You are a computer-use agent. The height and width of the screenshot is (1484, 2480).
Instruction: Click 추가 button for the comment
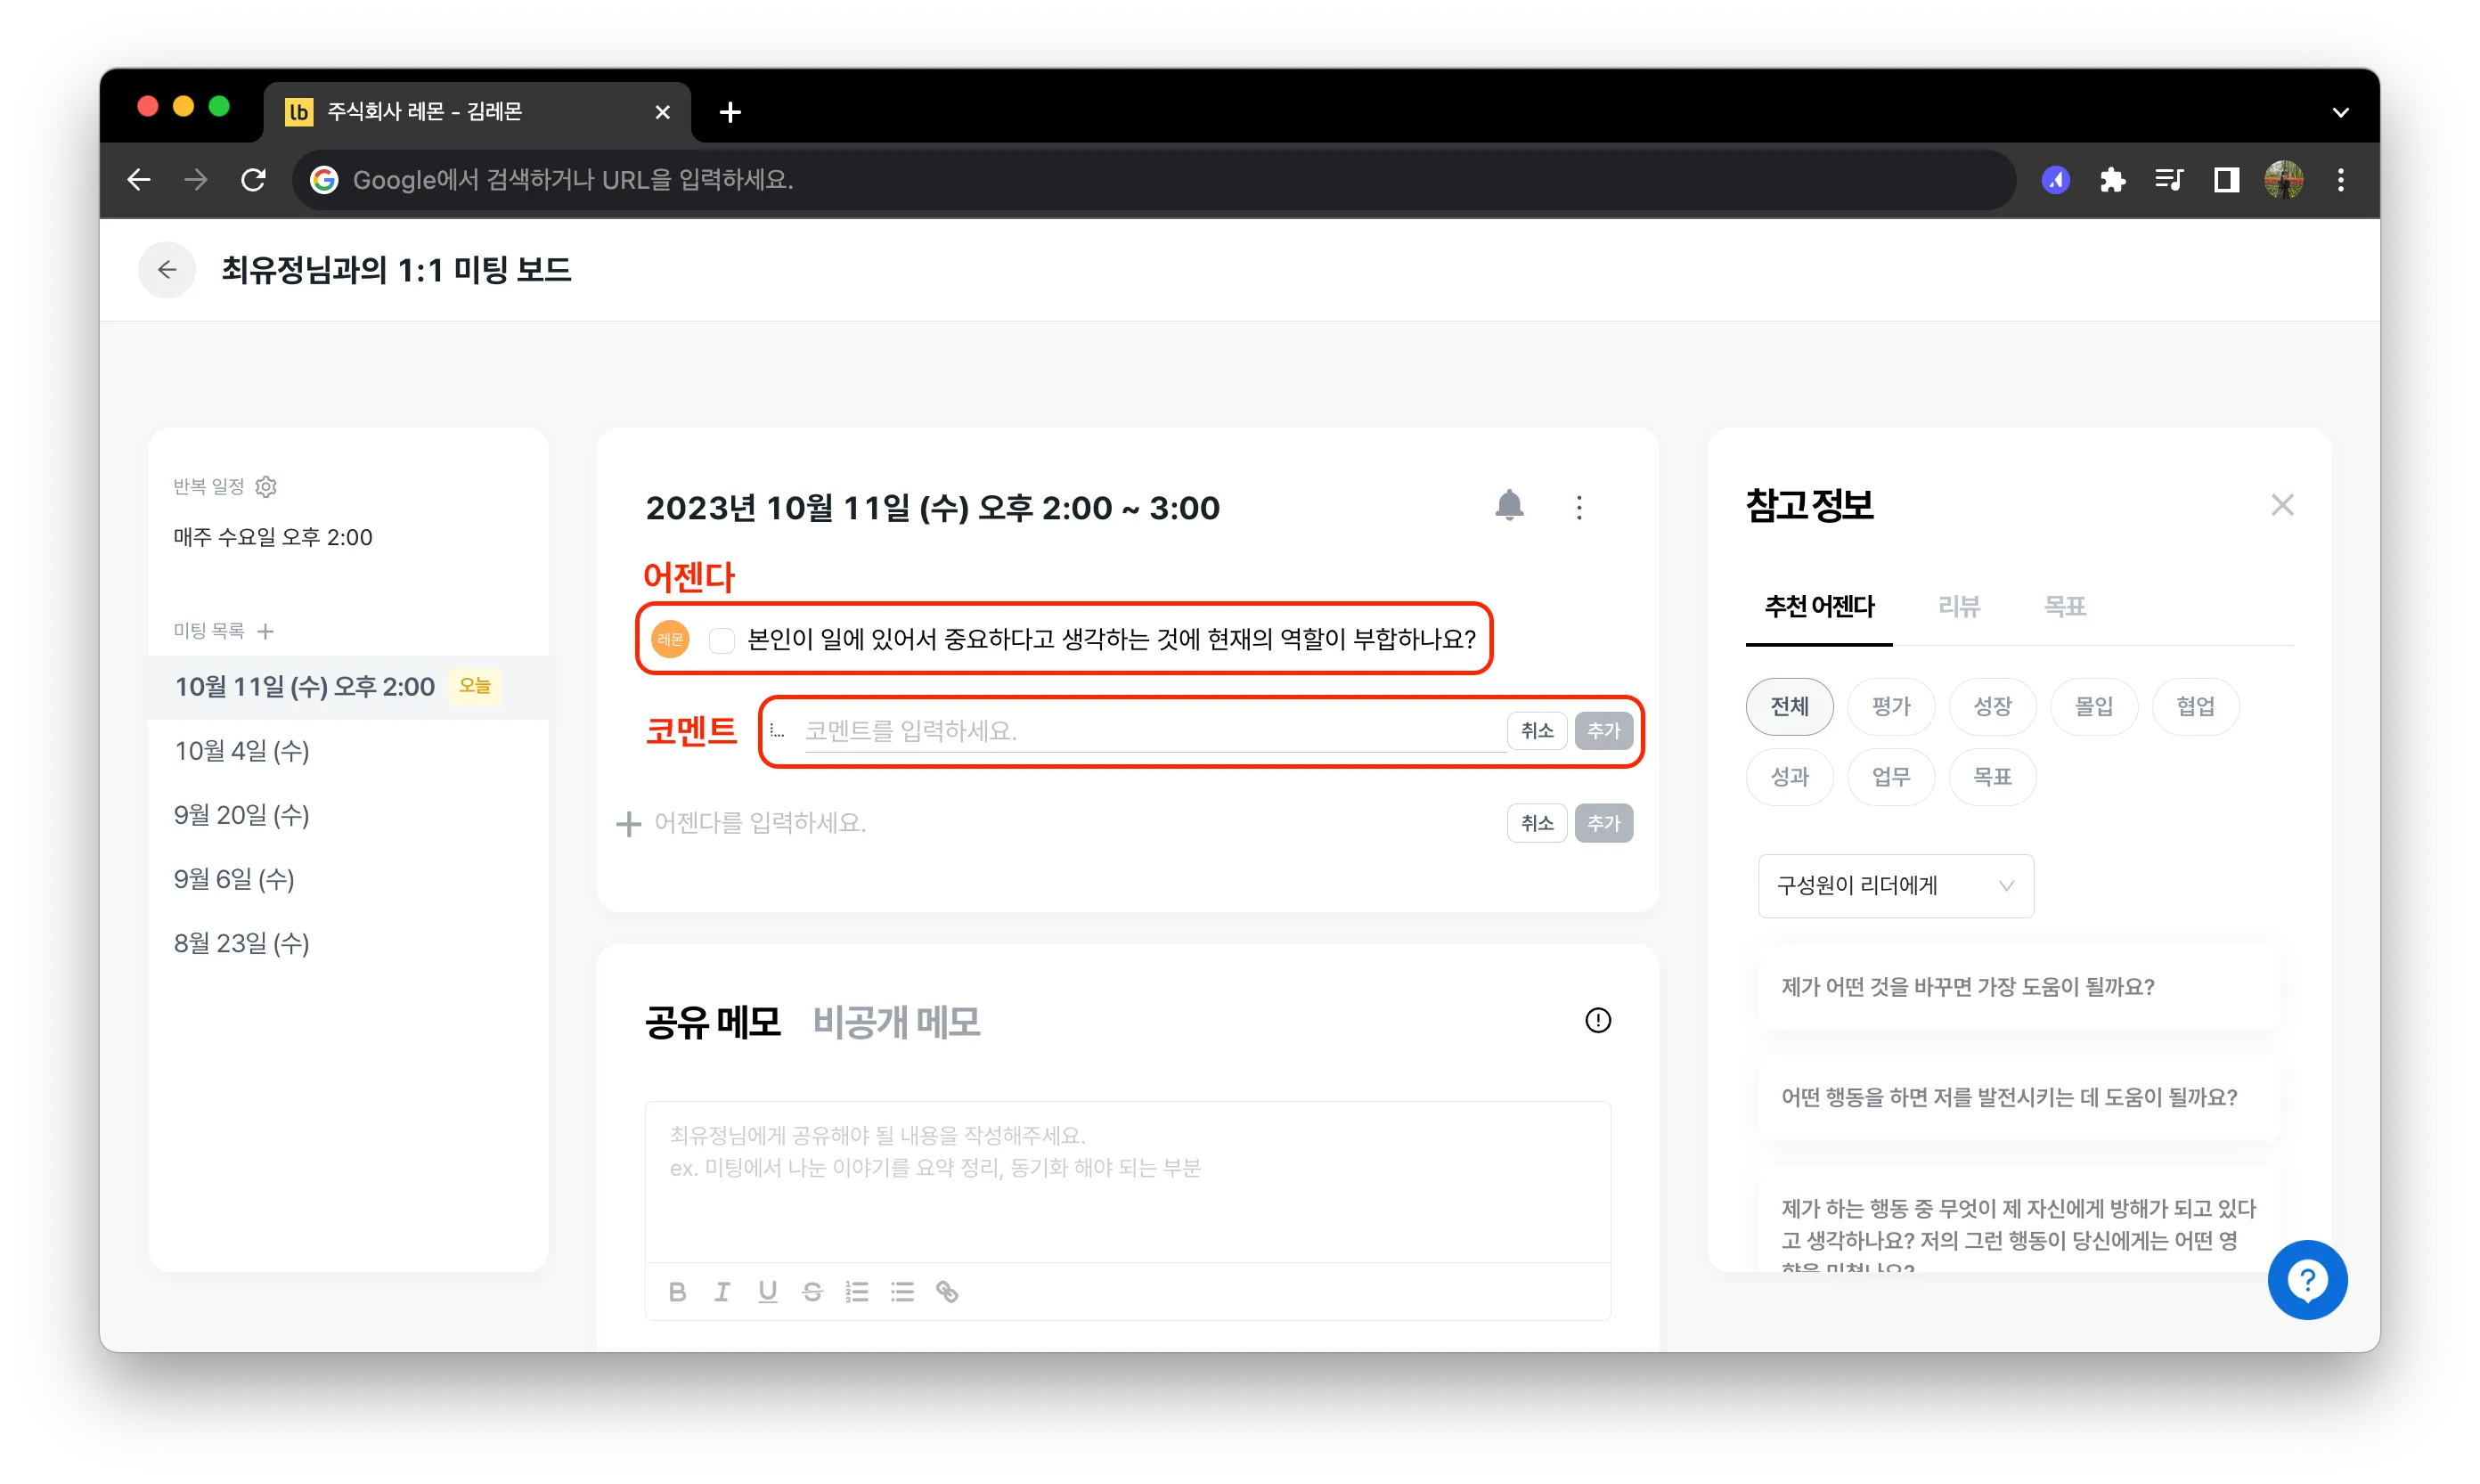click(1603, 731)
